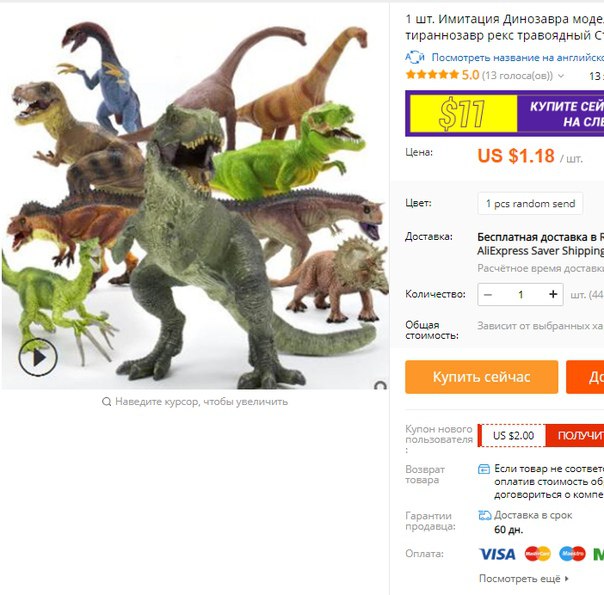Click the 'Купить сейчас' button
The image size is (604, 595).
click(482, 377)
